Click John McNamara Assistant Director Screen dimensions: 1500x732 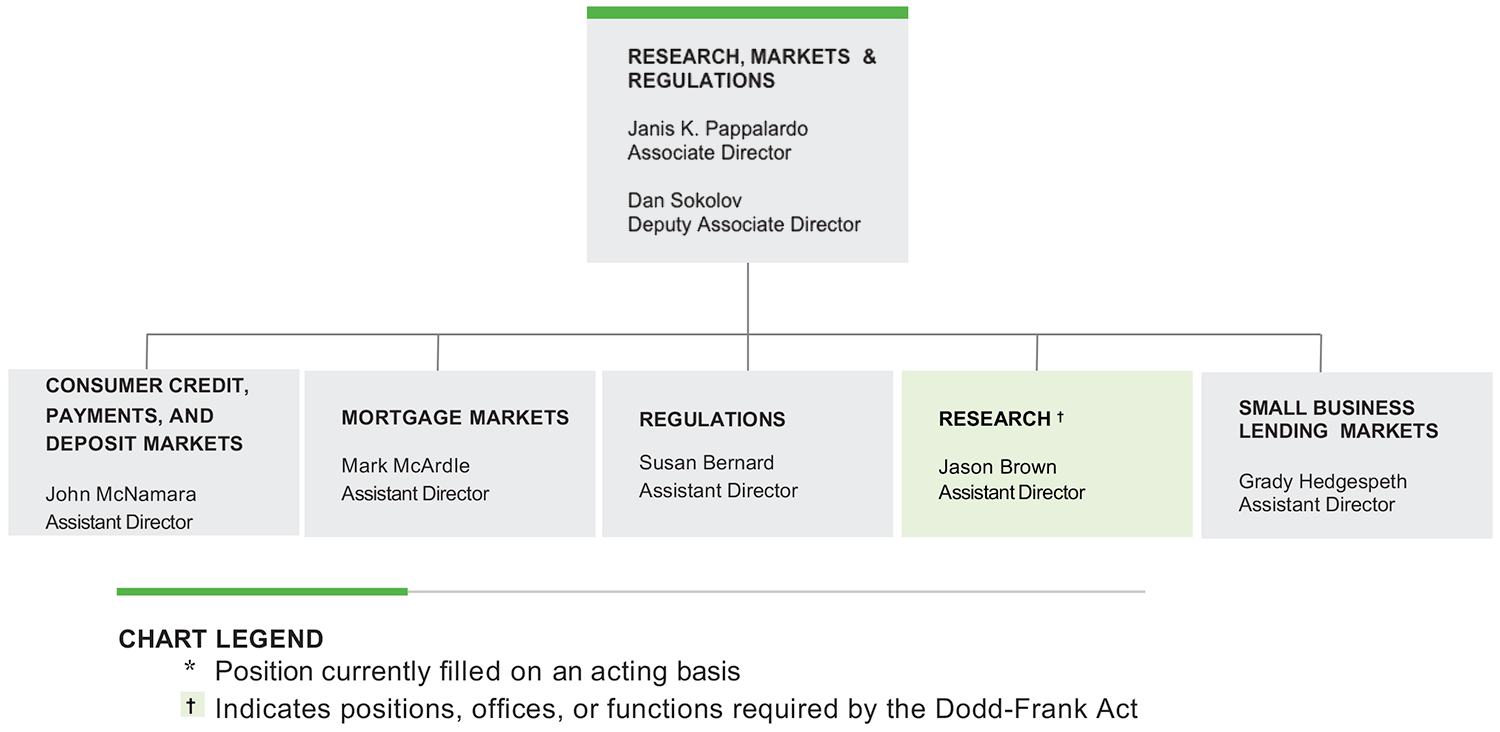(121, 508)
